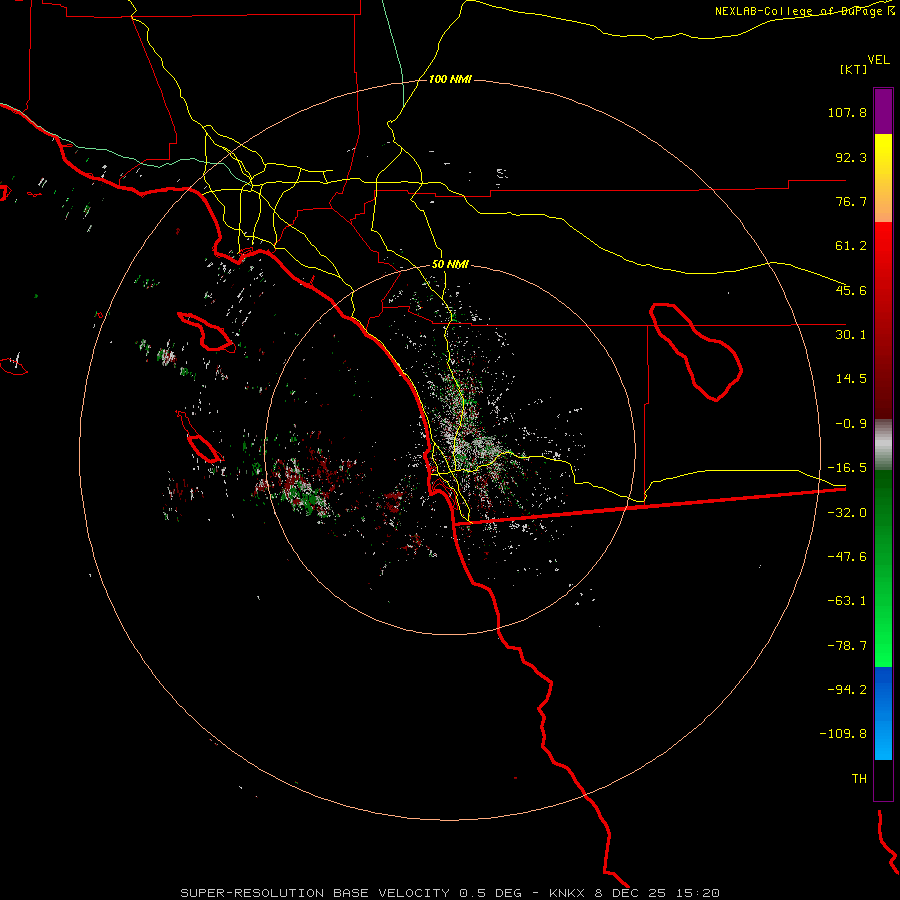
Task: Select the 14.5 legend value
Action: click(x=851, y=379)
